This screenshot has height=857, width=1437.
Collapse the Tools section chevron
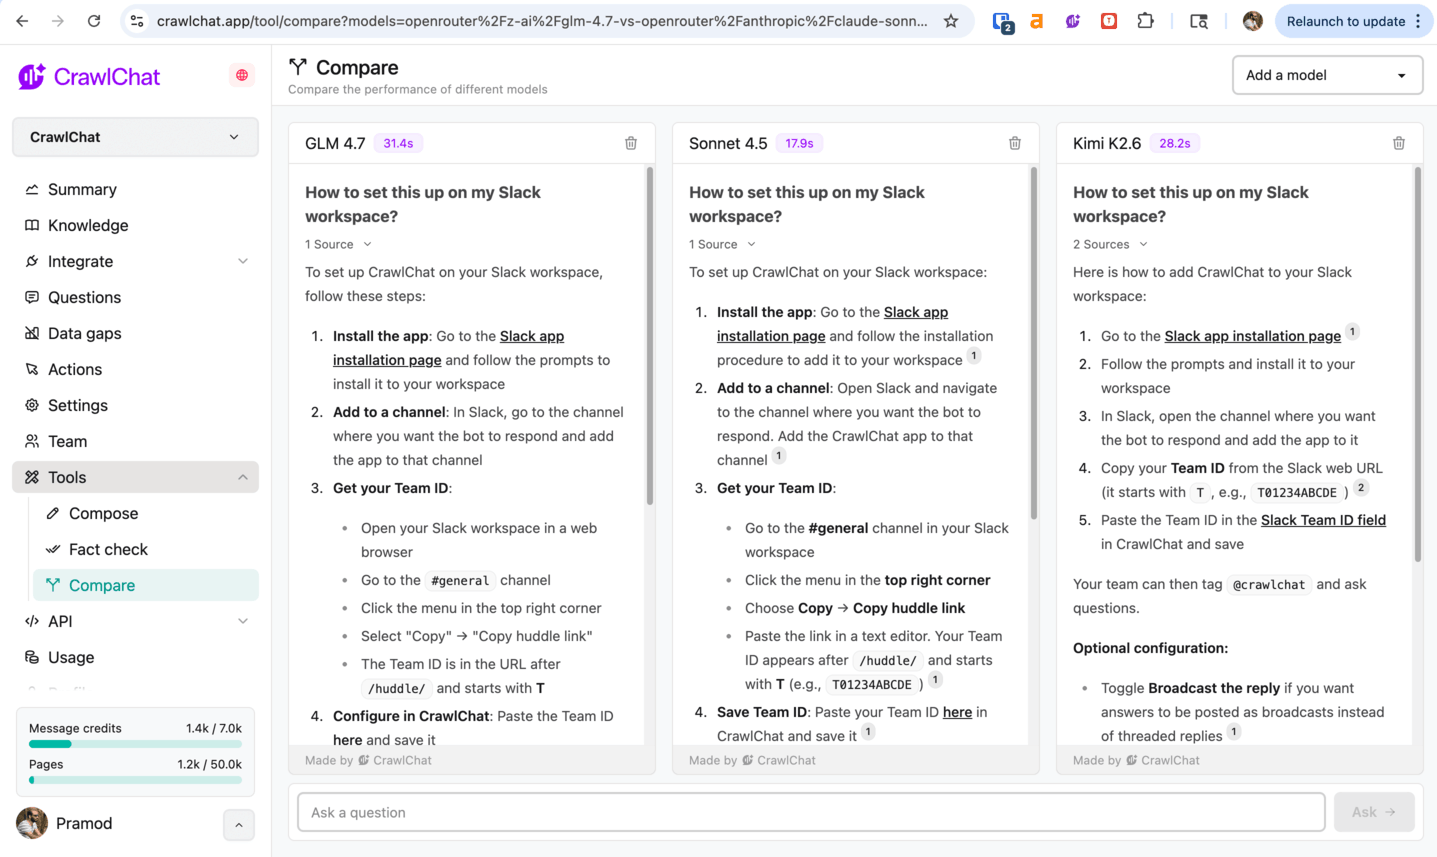point(243,477)
